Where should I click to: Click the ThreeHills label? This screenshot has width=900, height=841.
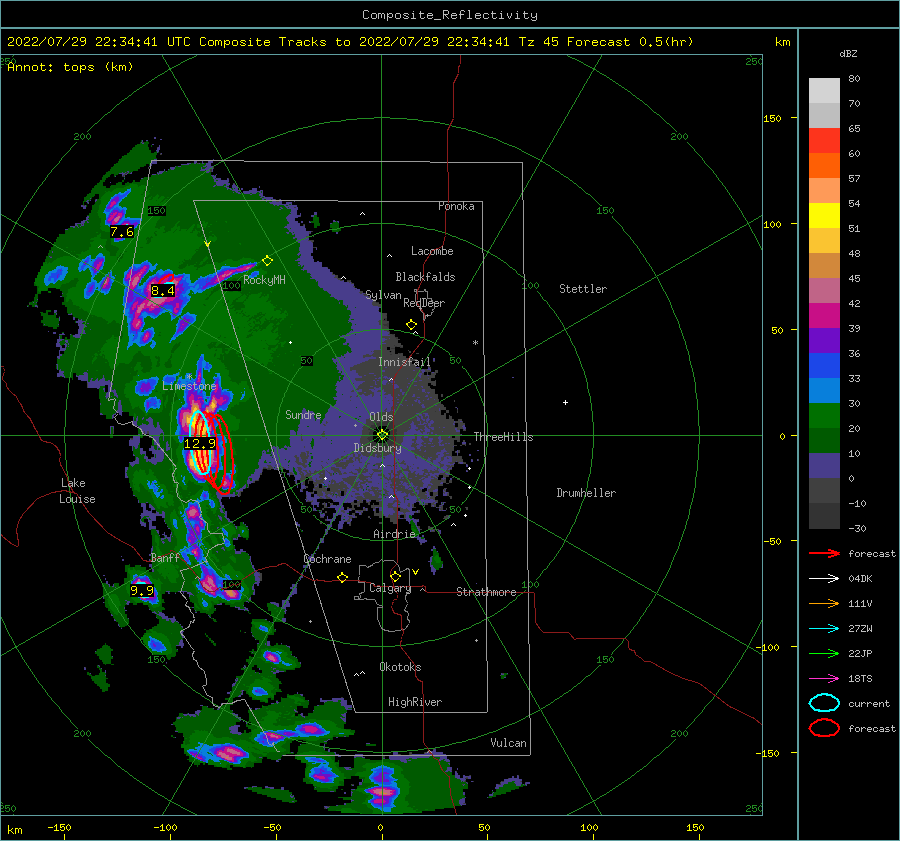pos(503,437)
